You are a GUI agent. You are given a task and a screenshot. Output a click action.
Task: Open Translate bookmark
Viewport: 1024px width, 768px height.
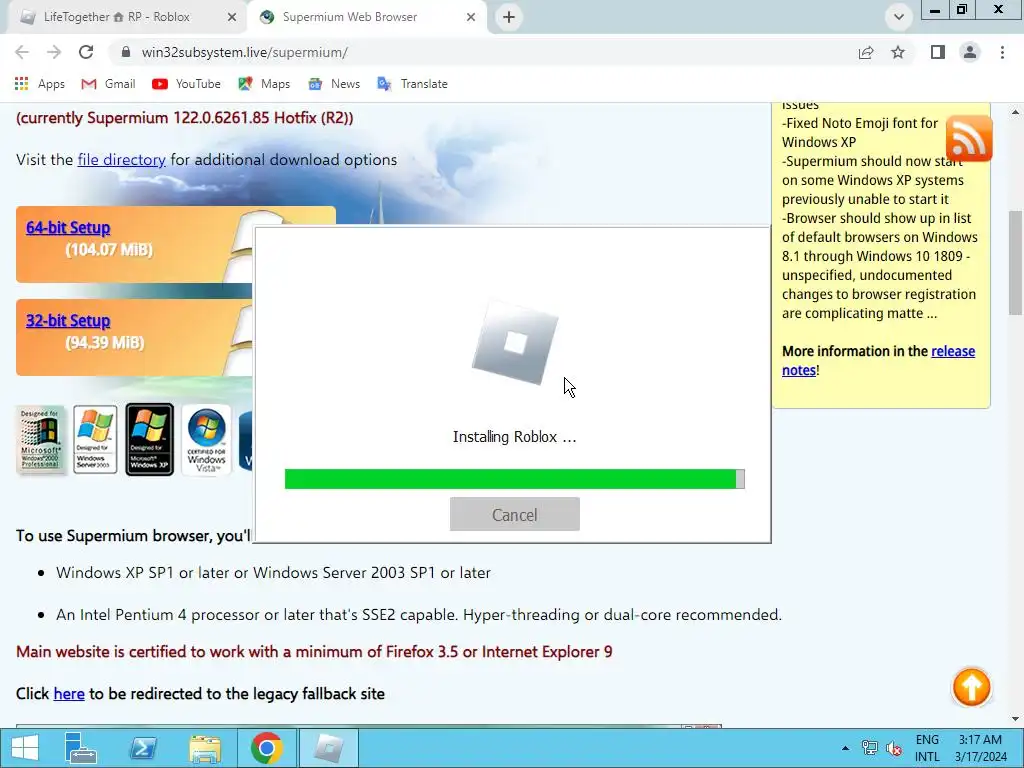pyautogui.click(x=413, y=84)
